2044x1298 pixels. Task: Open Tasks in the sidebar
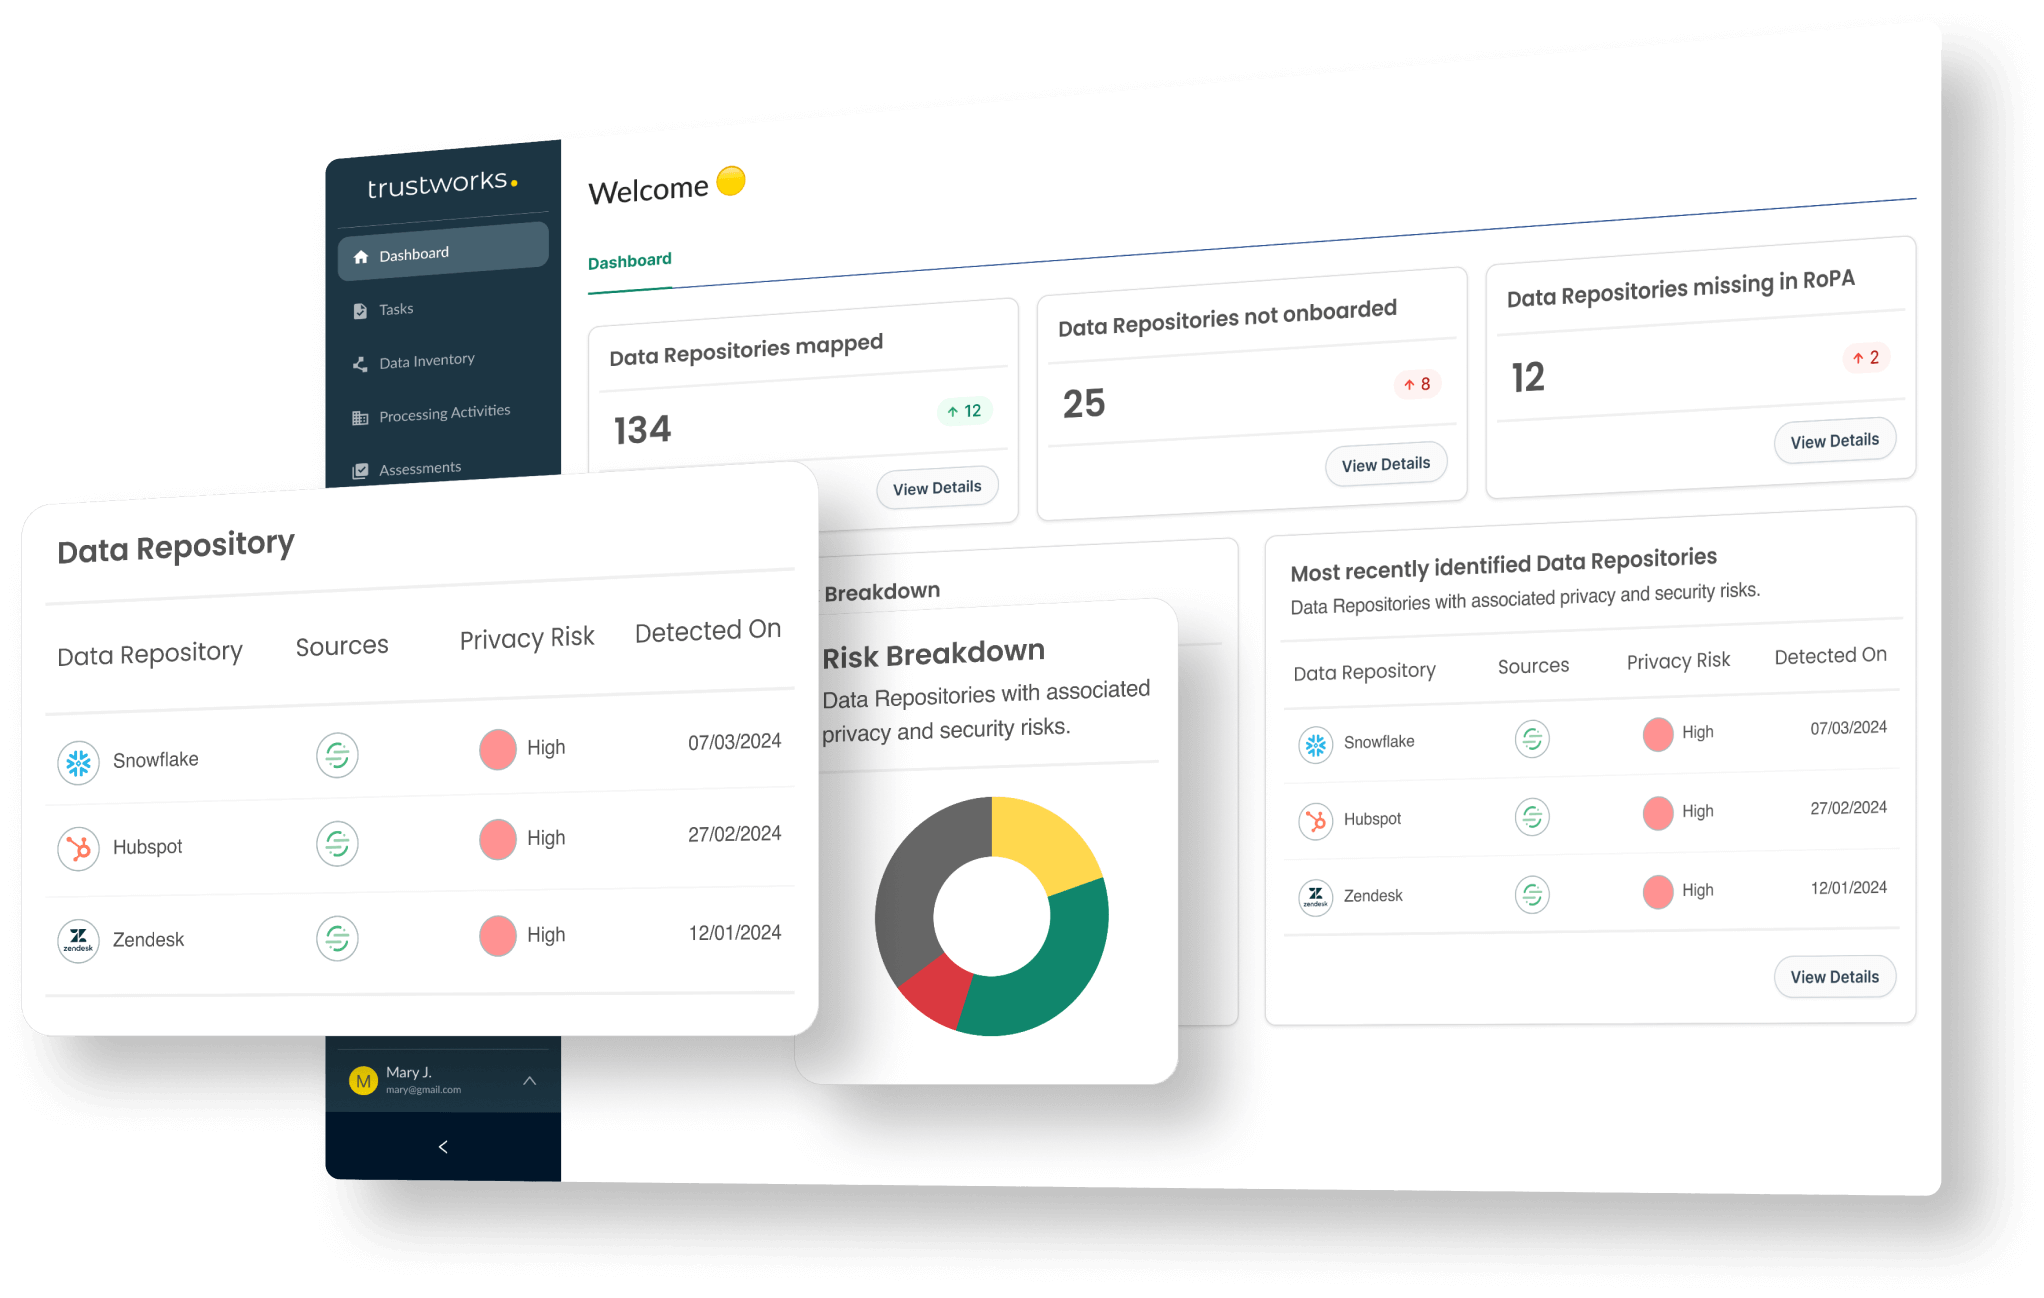[396, 310]
